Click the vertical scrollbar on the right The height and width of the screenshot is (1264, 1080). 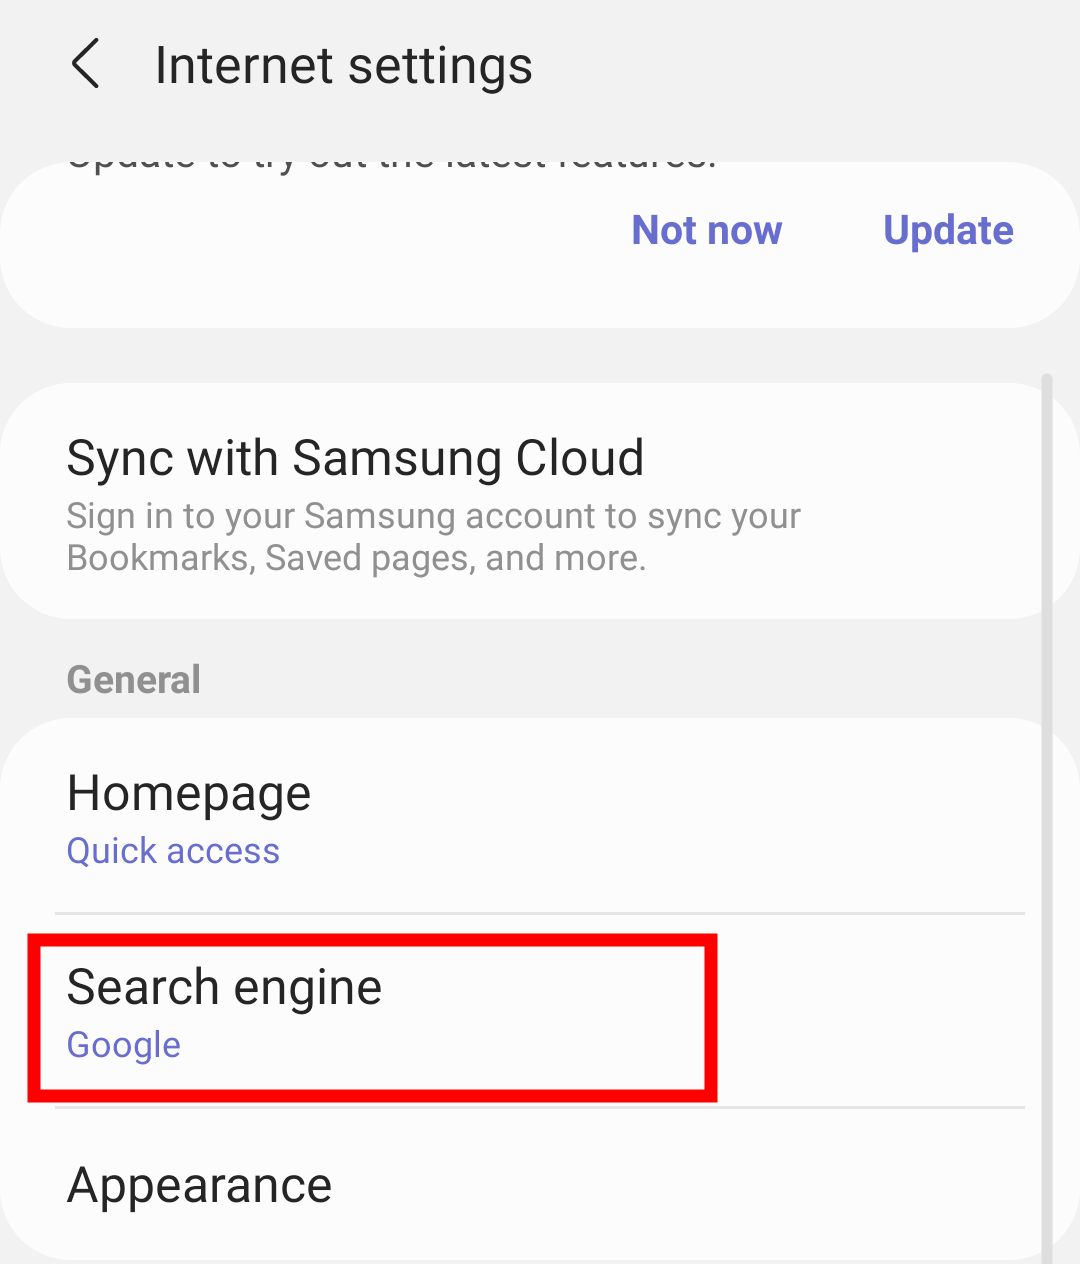click(1046, 800)
